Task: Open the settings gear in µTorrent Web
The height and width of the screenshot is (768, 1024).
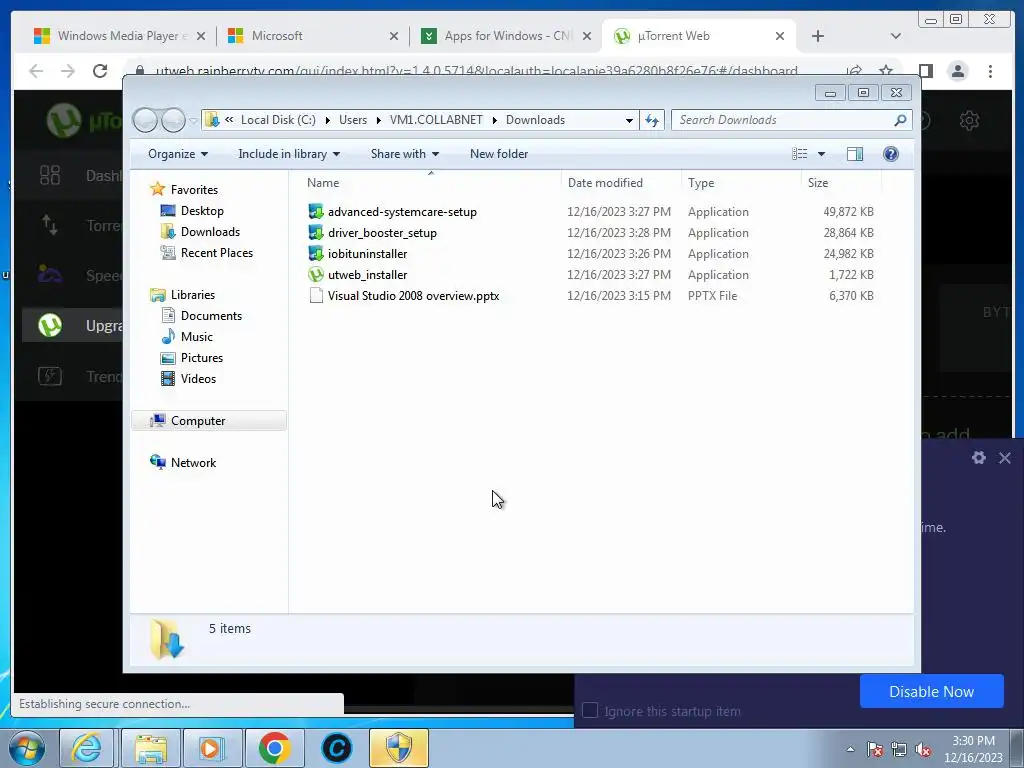Action: [x=969, y=121]
